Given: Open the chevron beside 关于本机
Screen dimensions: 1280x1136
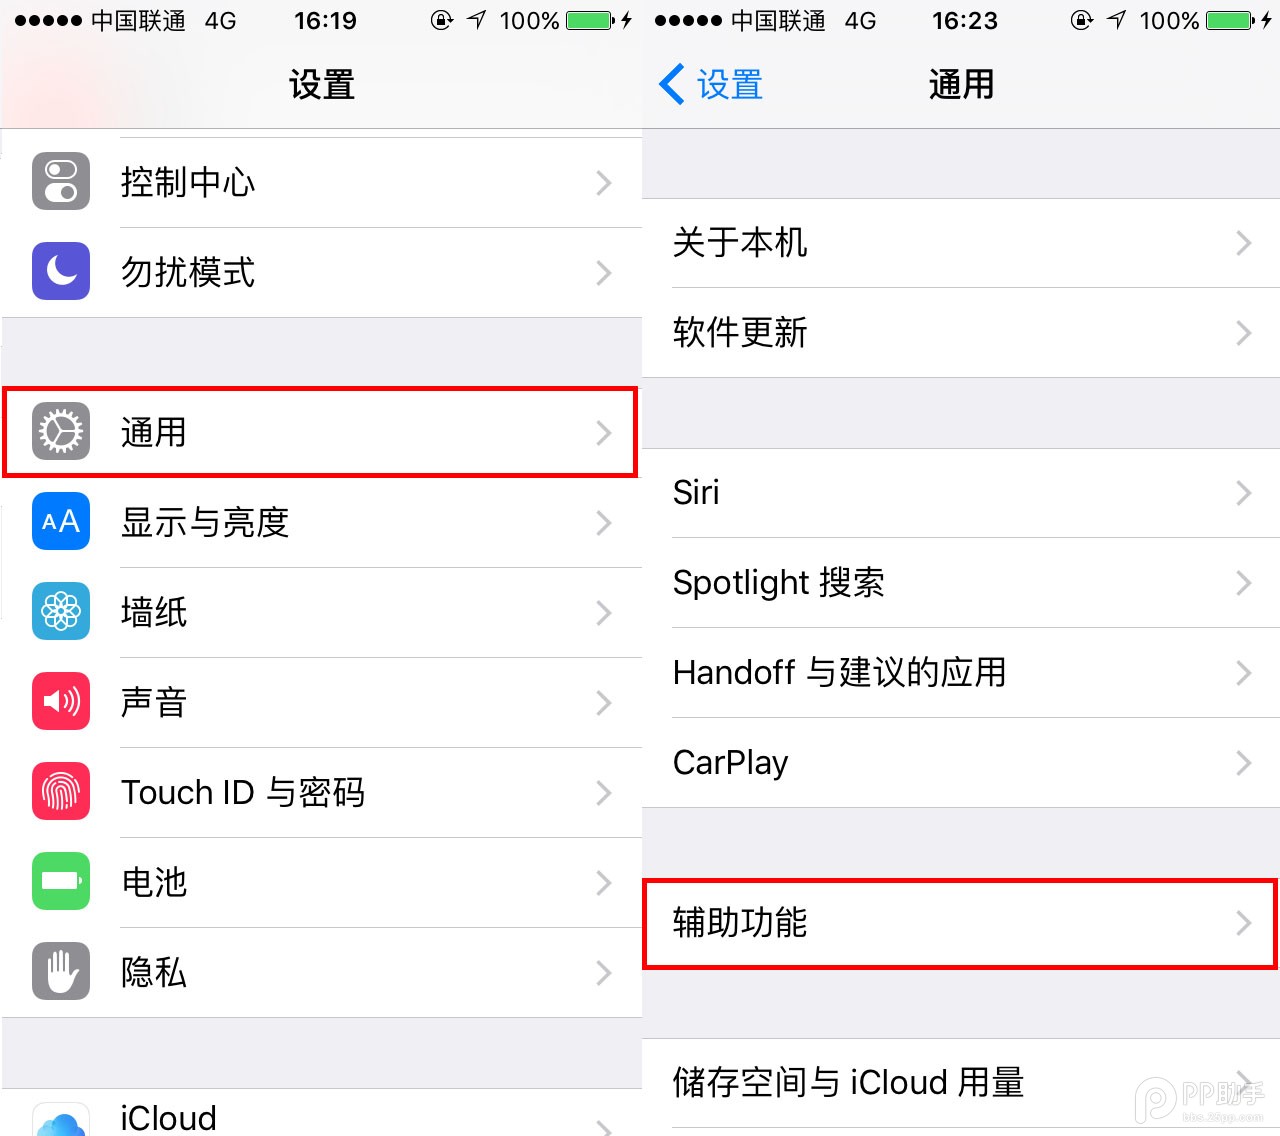Looking at the screenshot, I should pos(1243,243).
